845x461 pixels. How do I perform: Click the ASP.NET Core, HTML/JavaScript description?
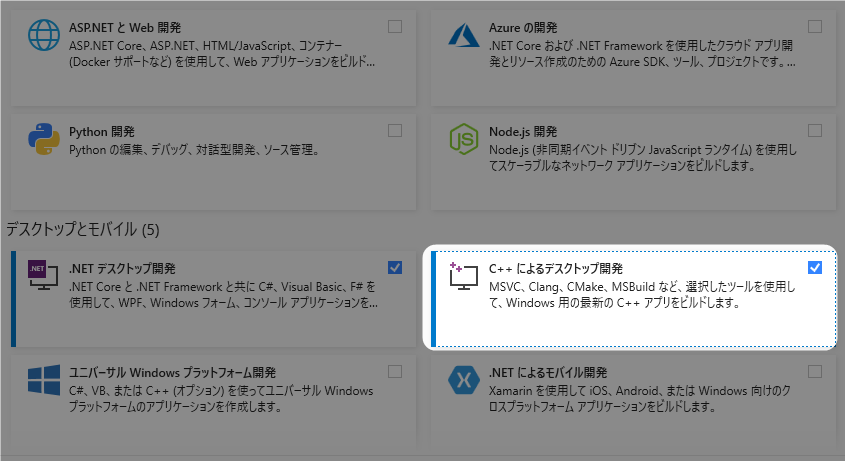click(x=222, y=54)
